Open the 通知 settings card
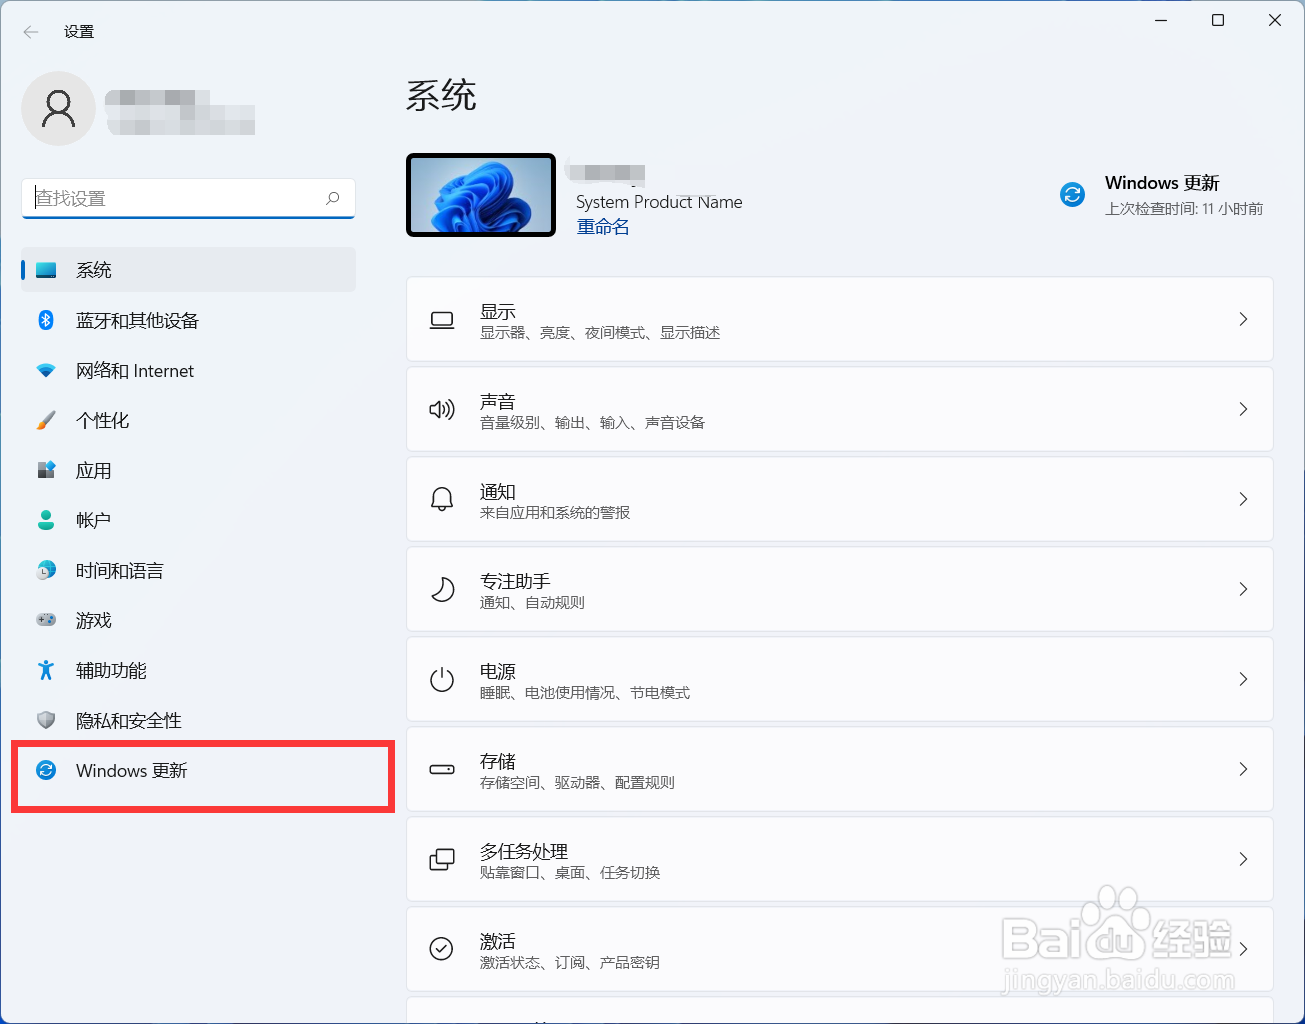This screenshot has height=1024, width=1305. coord(840,499)
